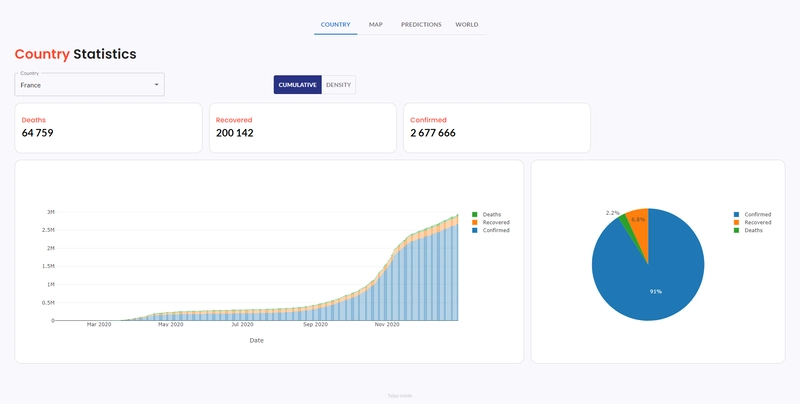The width and height of the screenshot is (800, 404).
Task: Click the green 2.2% Deaths pie slice
Action: [628, 225]
